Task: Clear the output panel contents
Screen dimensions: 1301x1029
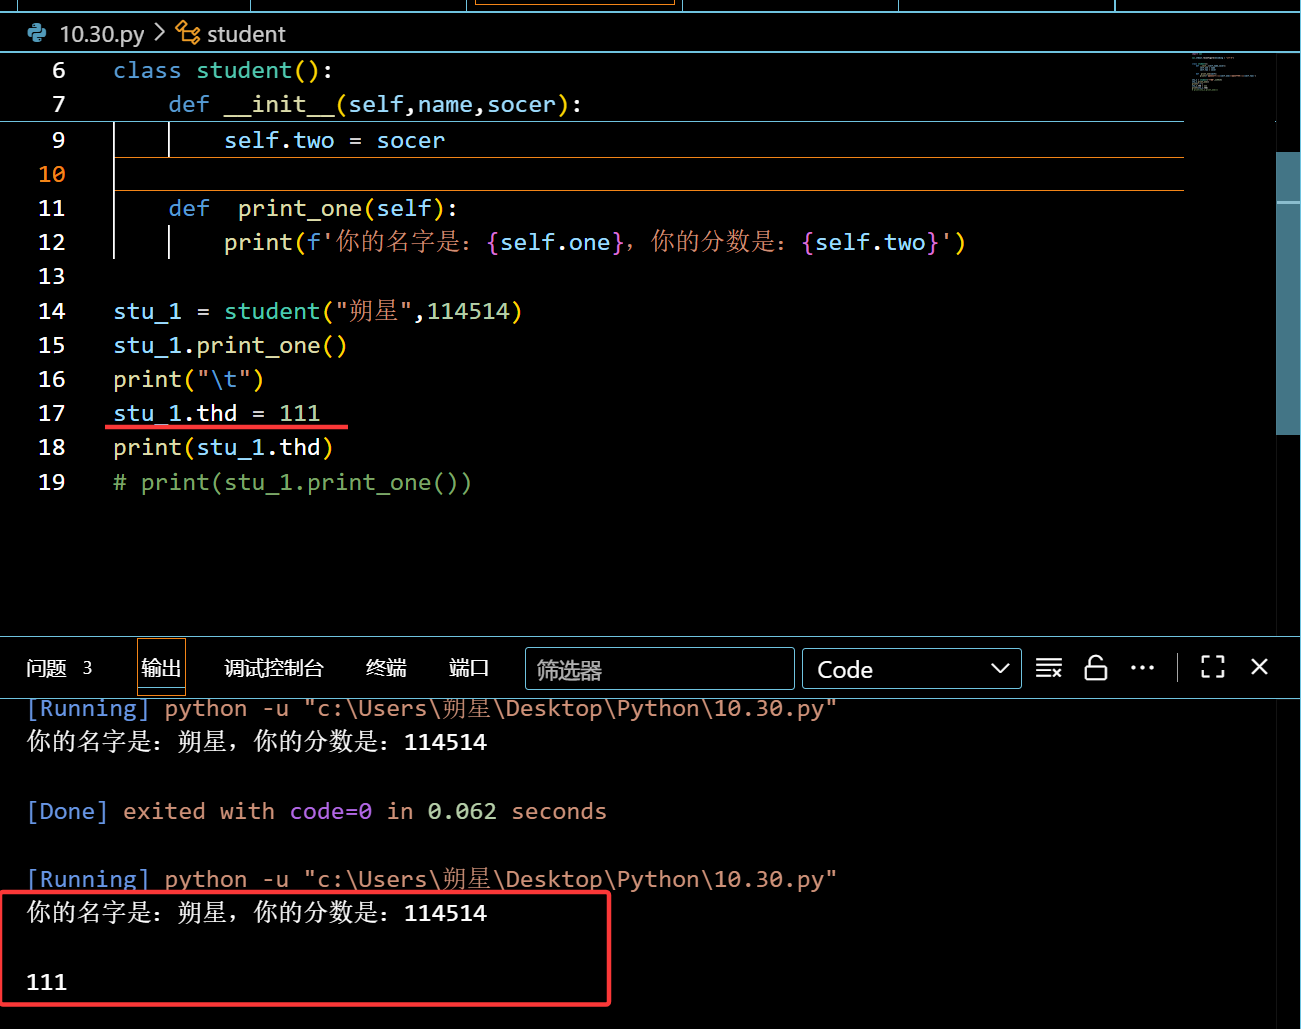Action: pos(1048,668)
